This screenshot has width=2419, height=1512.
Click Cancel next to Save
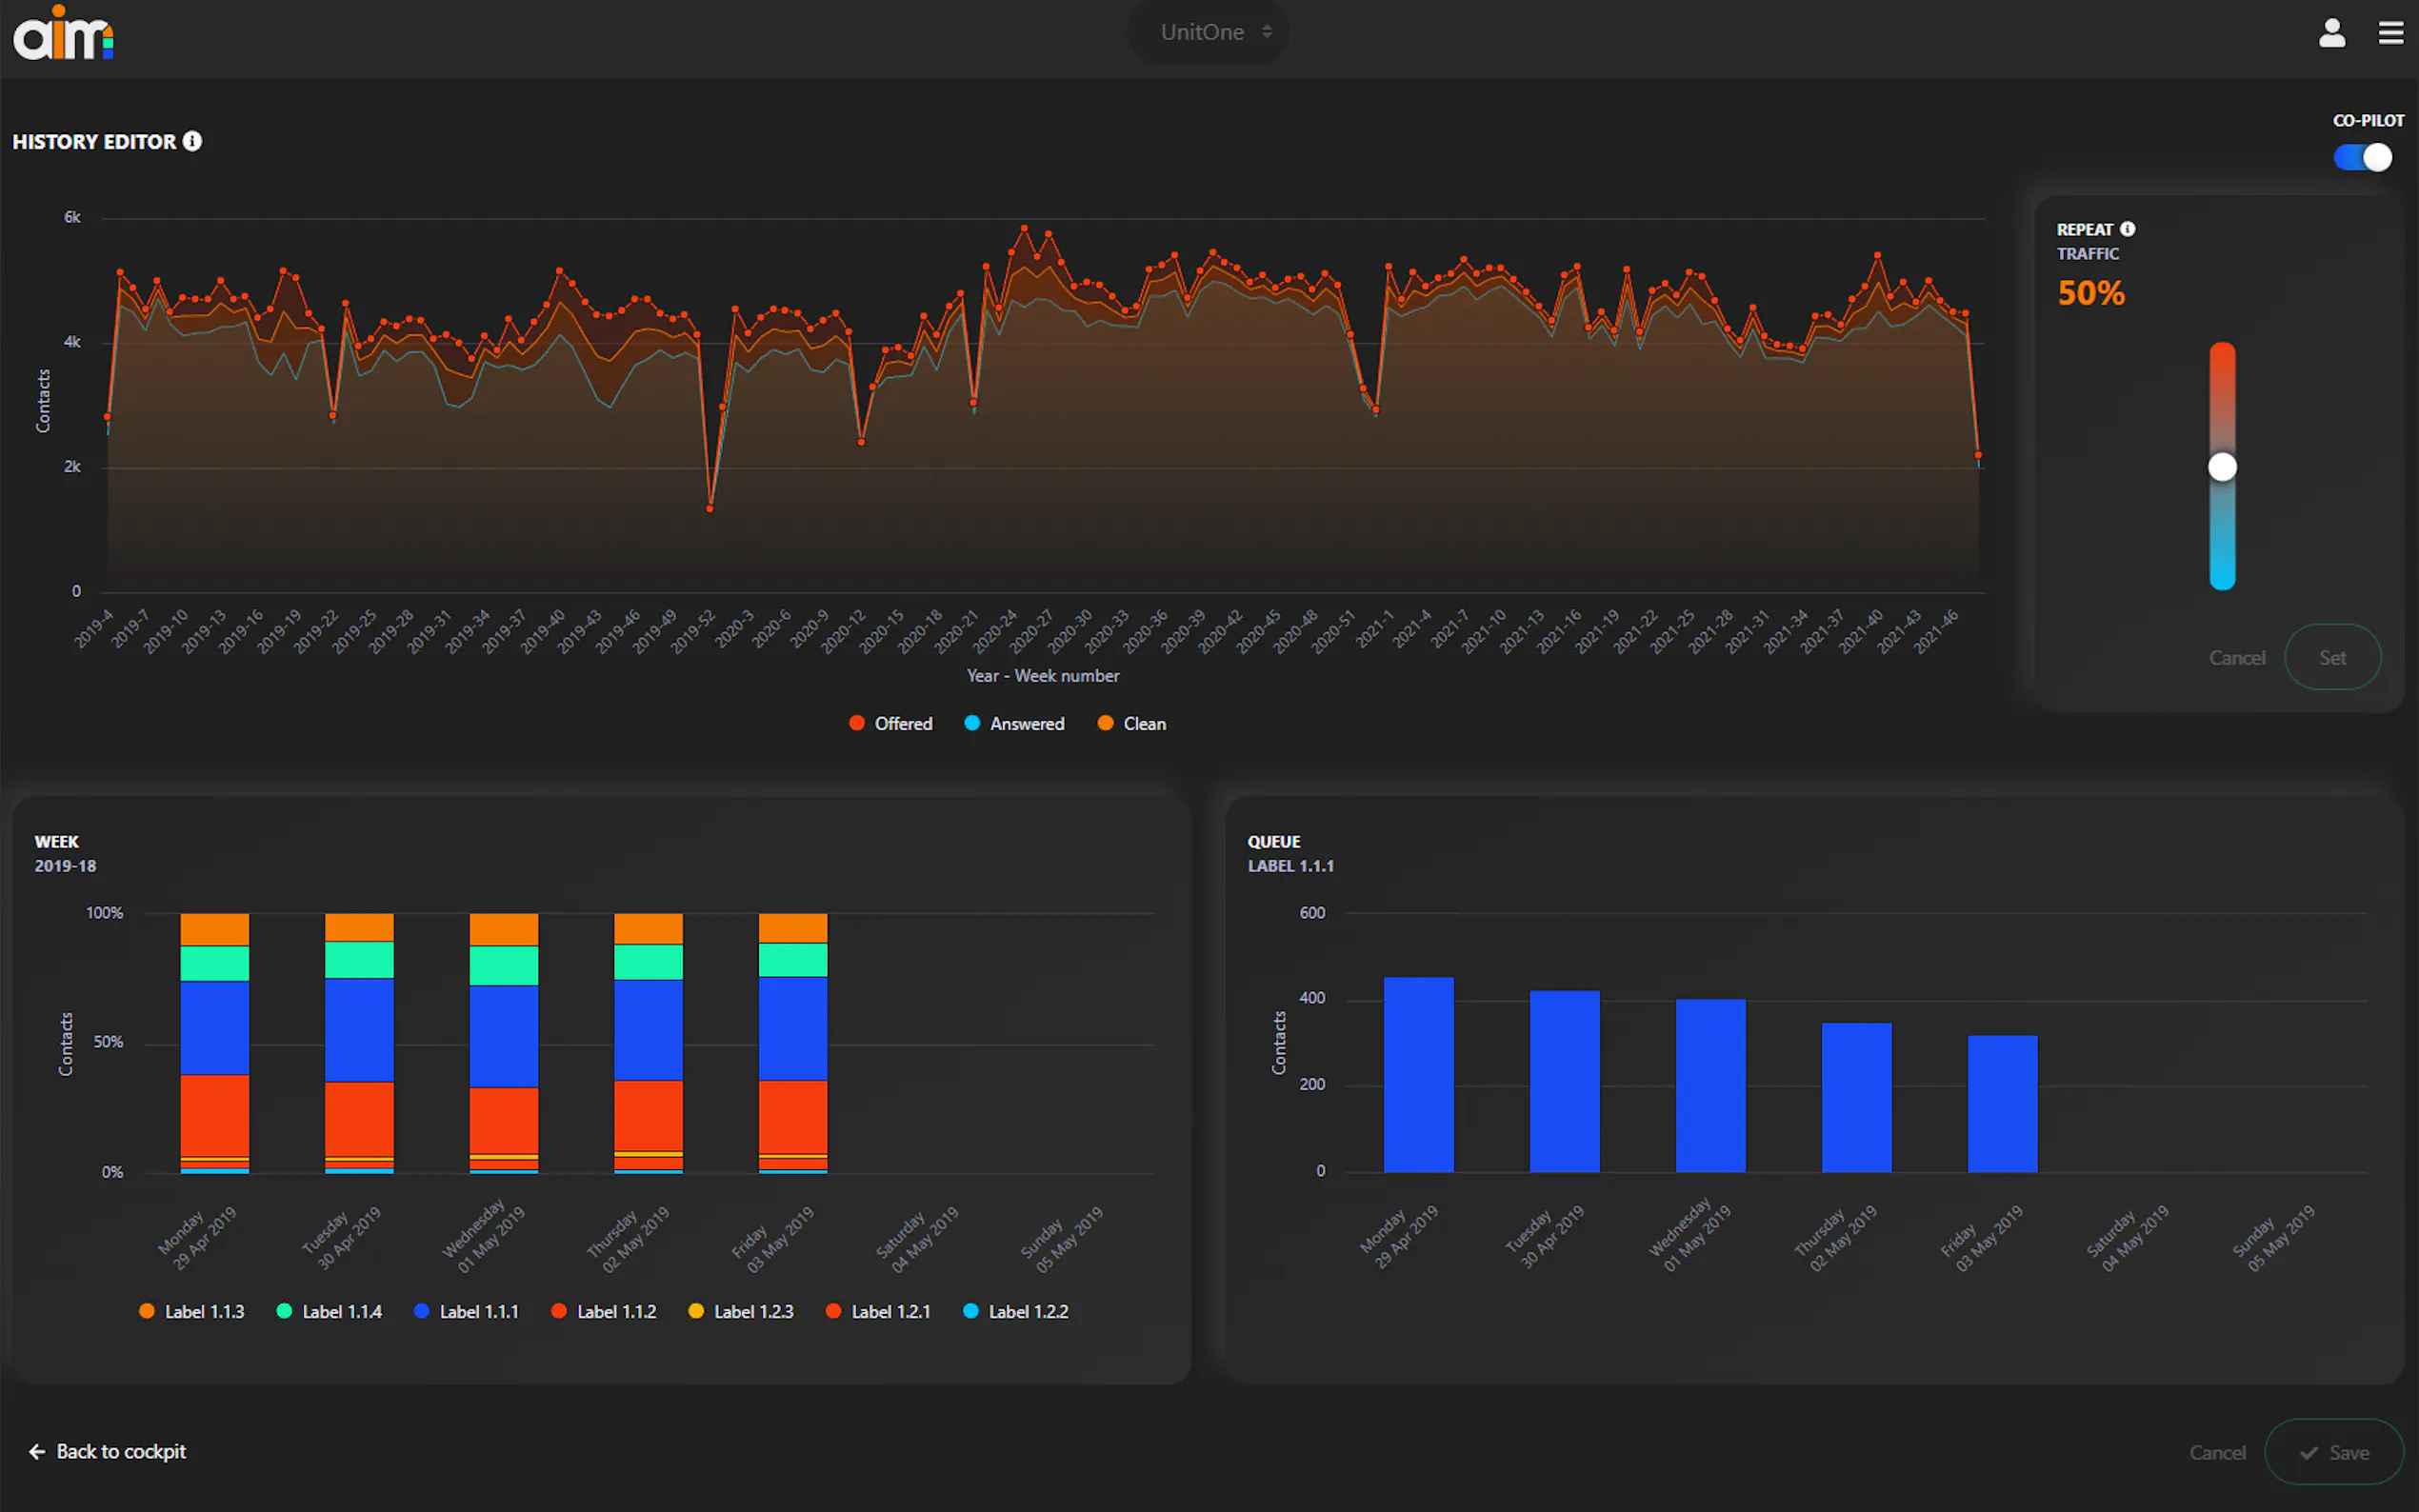(x=2216, y=1452)
